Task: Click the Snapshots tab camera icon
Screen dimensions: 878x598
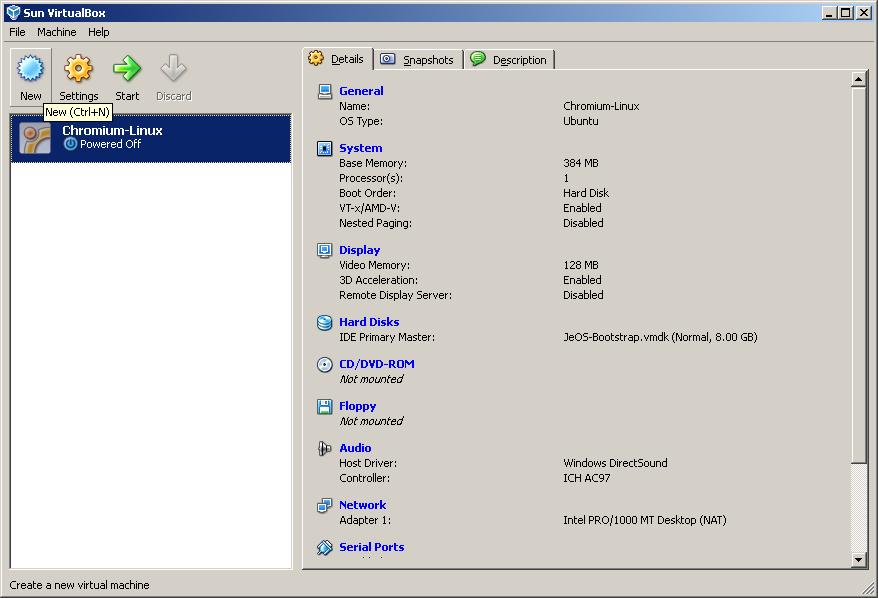Action: coord(388,59)
